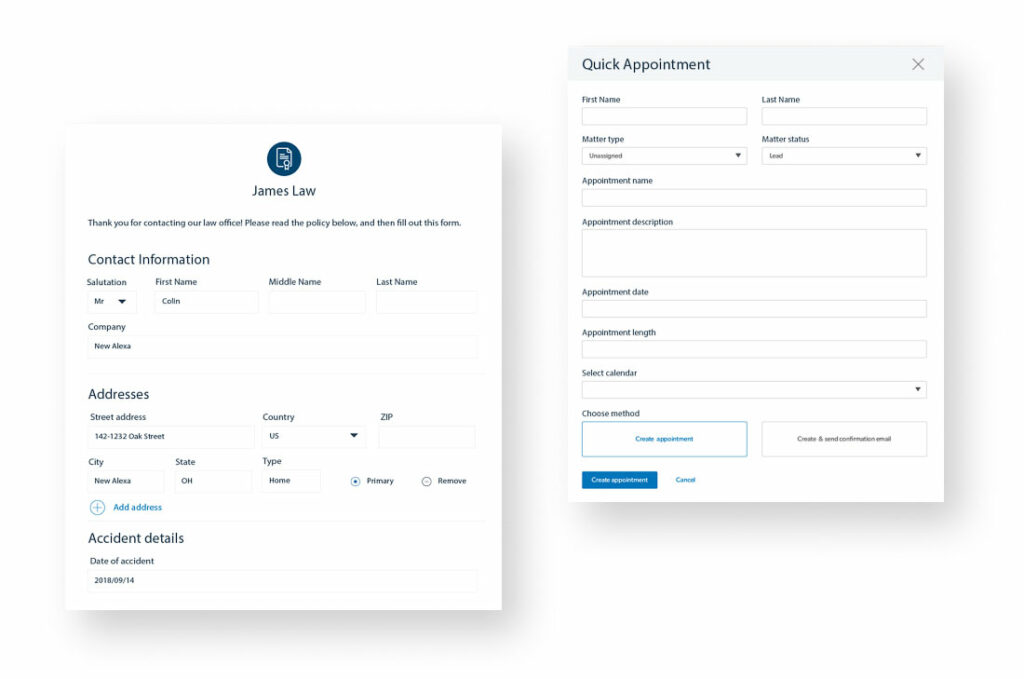Open the Salutation dropdown showing Mr
This screenshot has height=679, width=1024.
point(112,302)
